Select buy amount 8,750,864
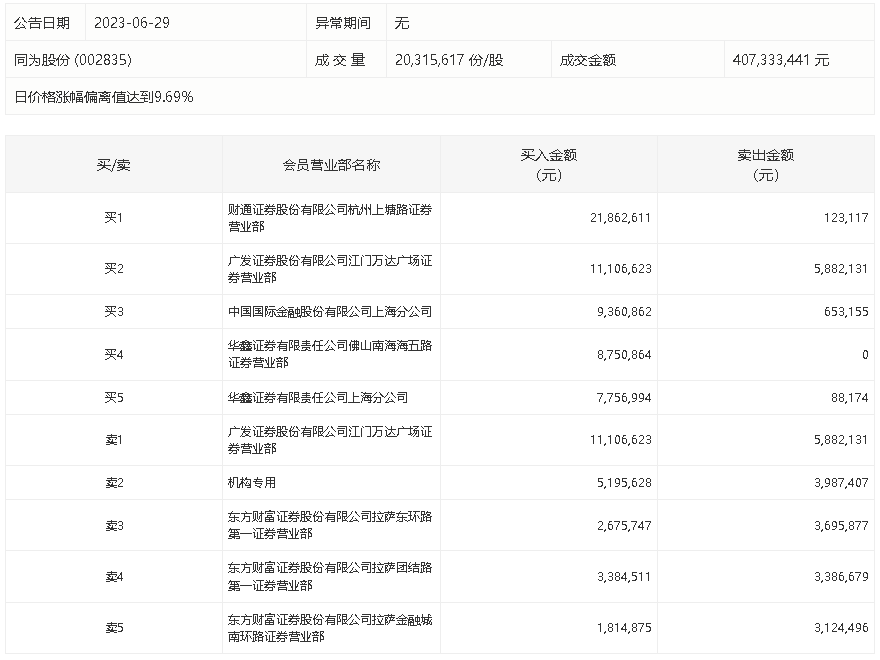The height and width of the screenshot is (660, 880). click(x=624, y=355)
